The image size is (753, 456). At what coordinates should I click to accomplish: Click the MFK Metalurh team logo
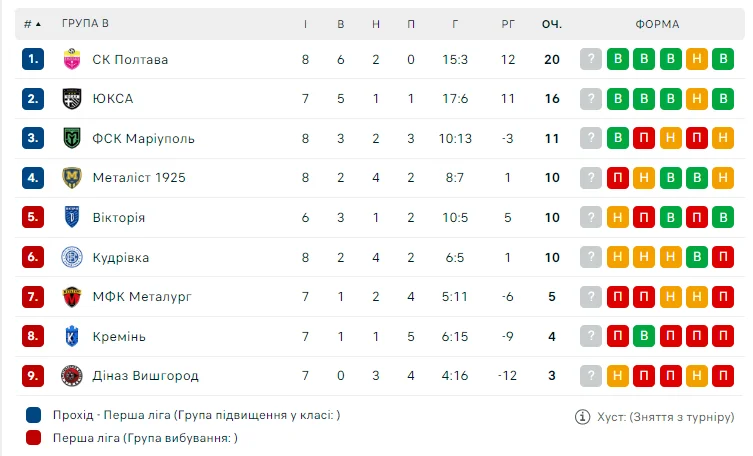coord(71,296)
